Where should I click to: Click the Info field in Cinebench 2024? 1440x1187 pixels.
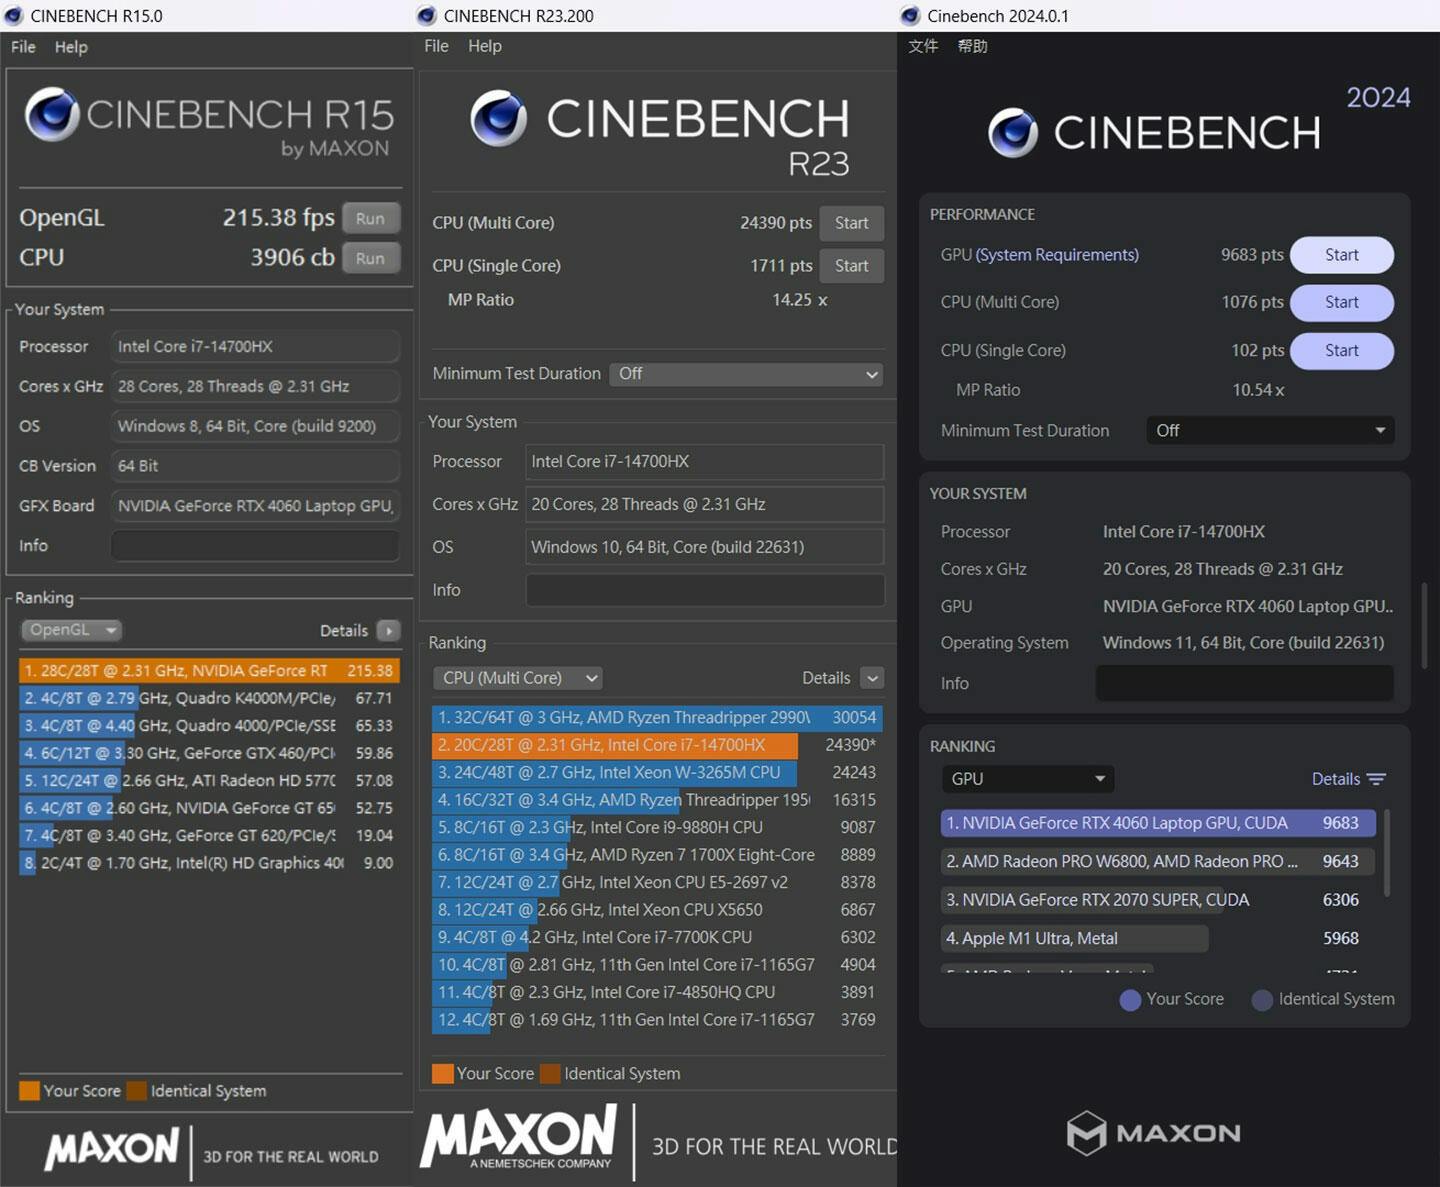pyautogui.click(x=1244, y=683)
